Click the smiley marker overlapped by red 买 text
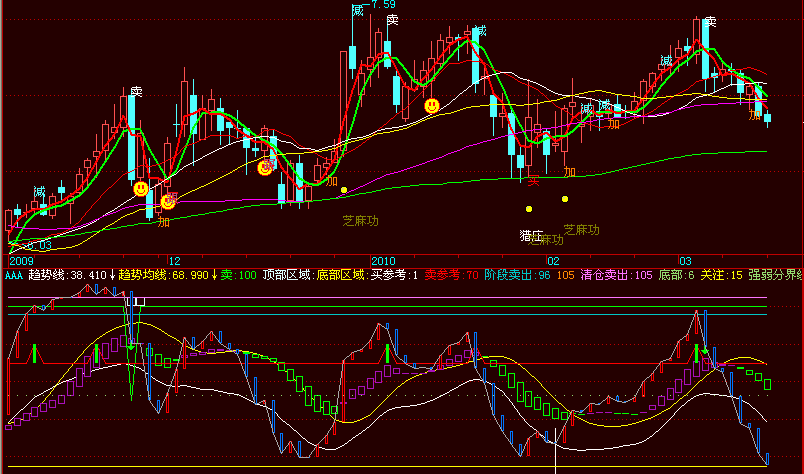Screen dimensions: 804x474 click(x=265, y=167)
